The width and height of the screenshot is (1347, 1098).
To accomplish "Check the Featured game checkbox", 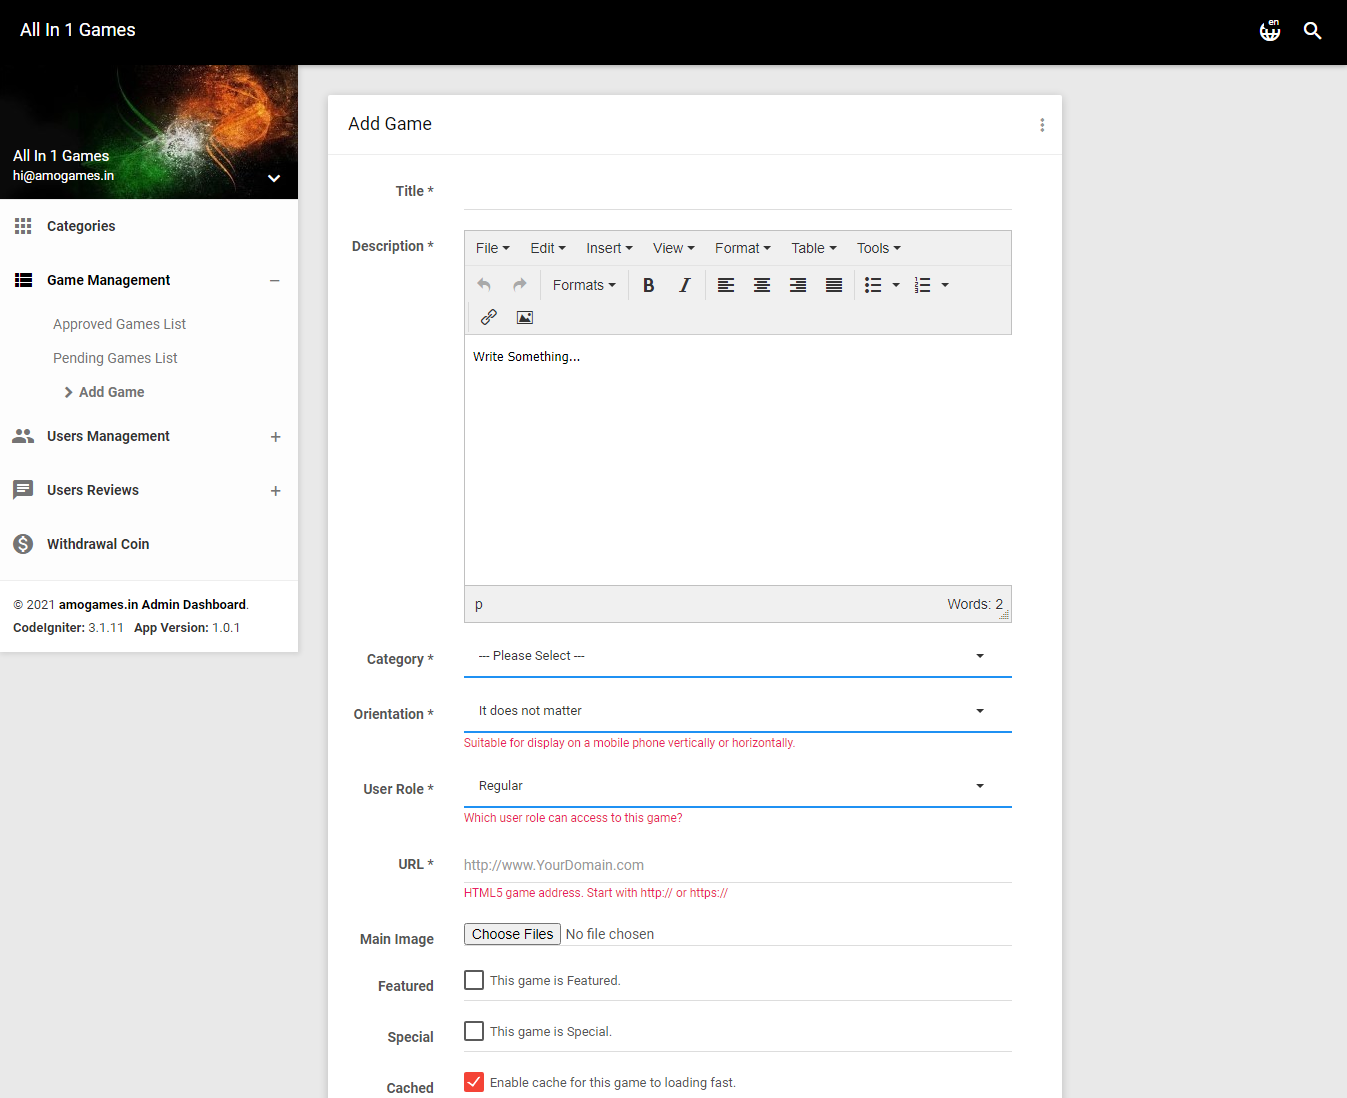I will [474, 980].
